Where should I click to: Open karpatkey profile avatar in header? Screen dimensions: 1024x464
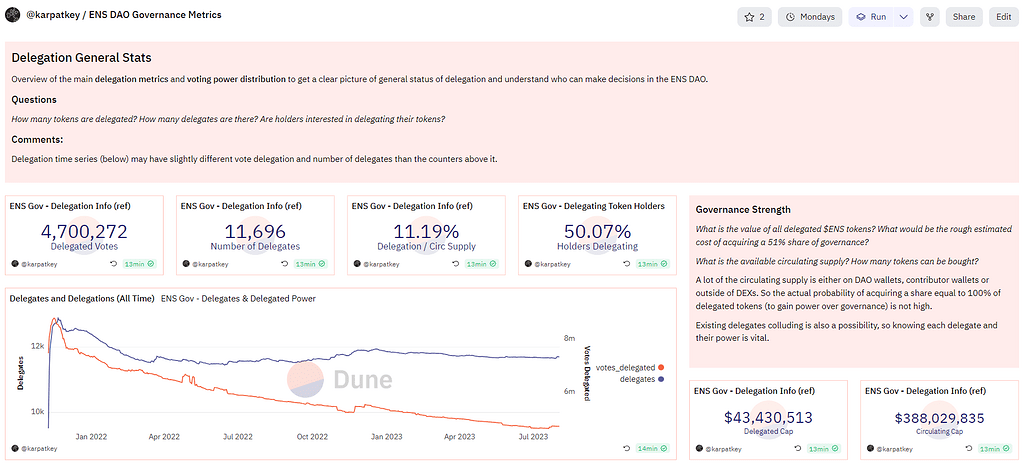[x=12, y=15]
